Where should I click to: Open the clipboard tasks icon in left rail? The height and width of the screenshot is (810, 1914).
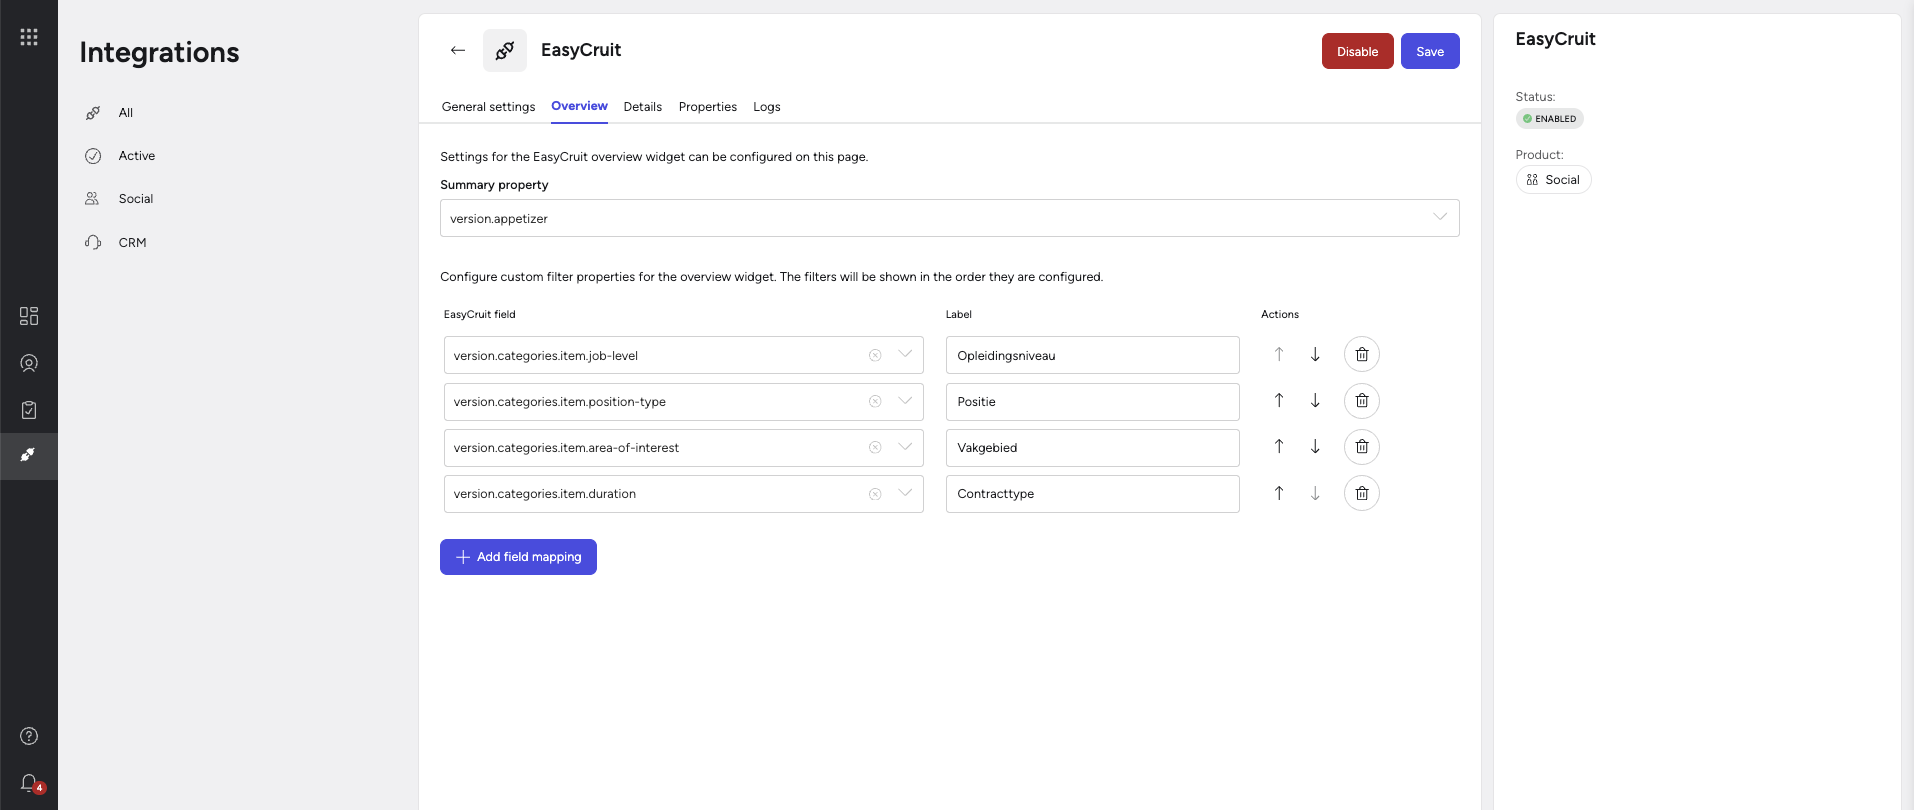coord(29,410)
